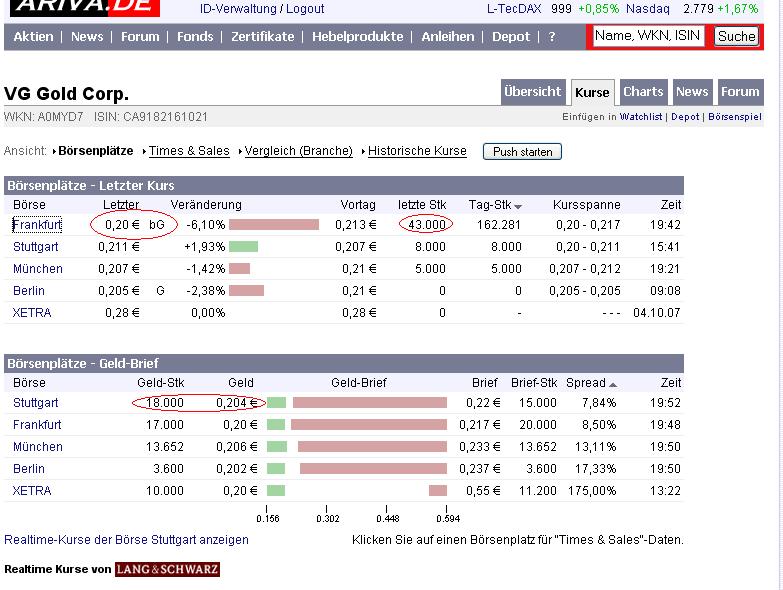This screenshot has width=783, height=590.
Task: Open Realtime-Kurse der Börse Stuttgart anzeigen
Action: 126,540
